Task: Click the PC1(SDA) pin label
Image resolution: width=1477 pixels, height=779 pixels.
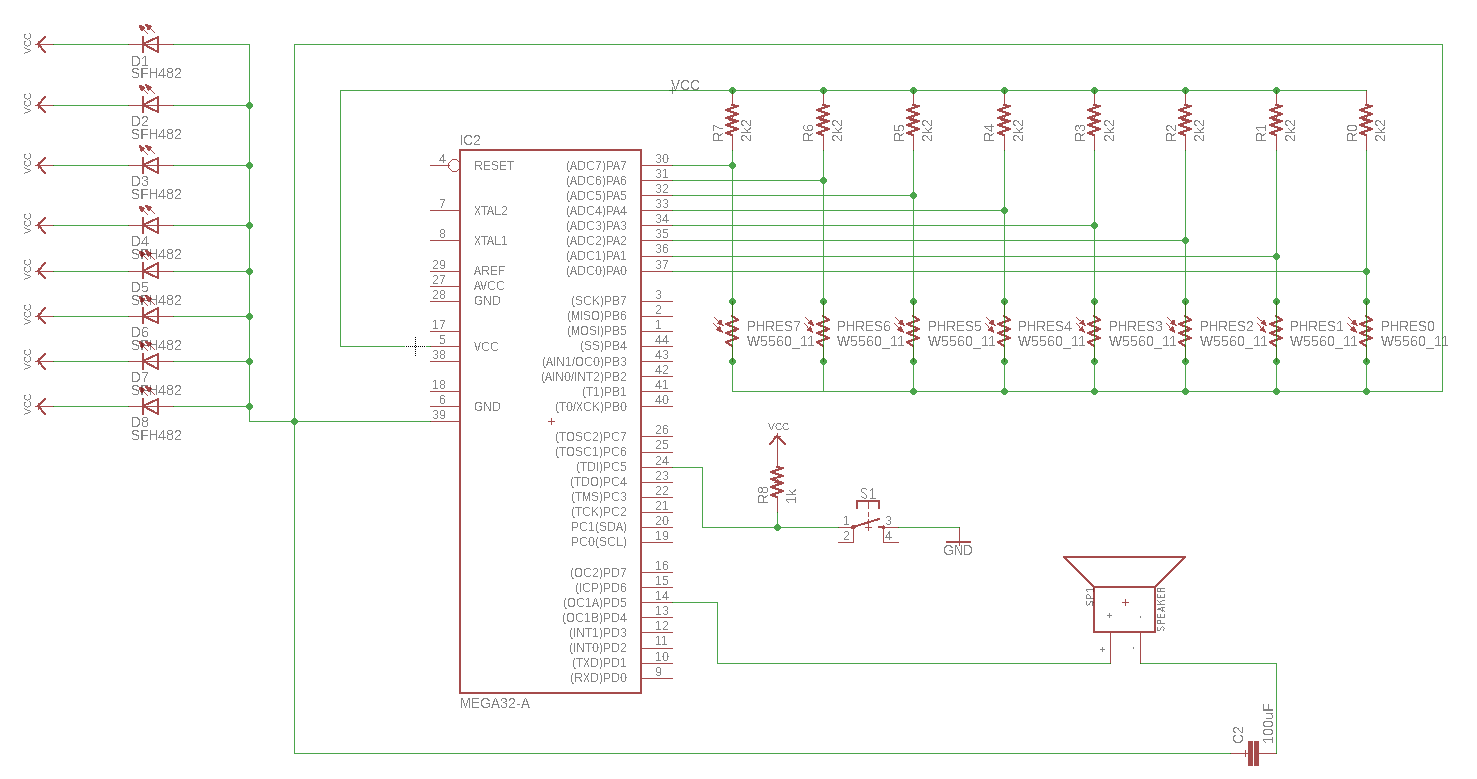Action: pos(599,527)
